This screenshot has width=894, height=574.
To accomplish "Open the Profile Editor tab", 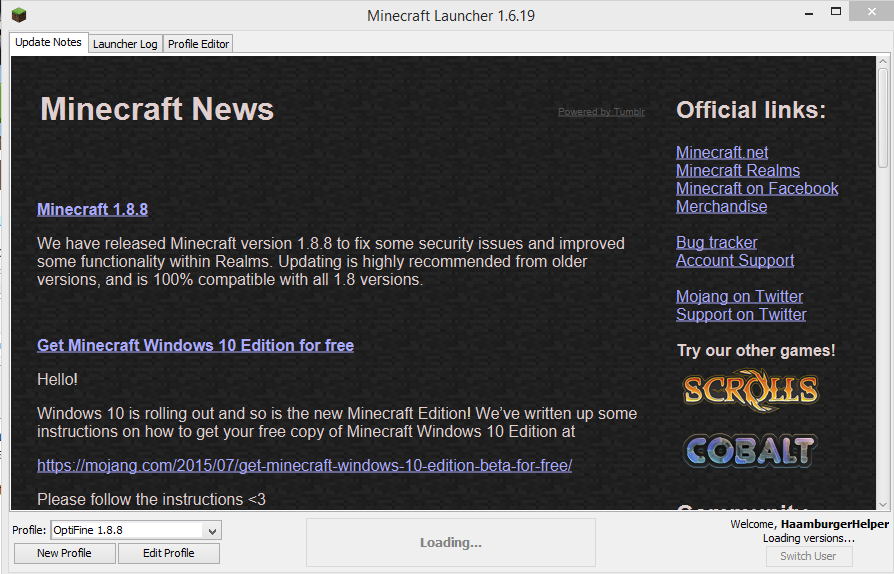I will pos(198,44).
